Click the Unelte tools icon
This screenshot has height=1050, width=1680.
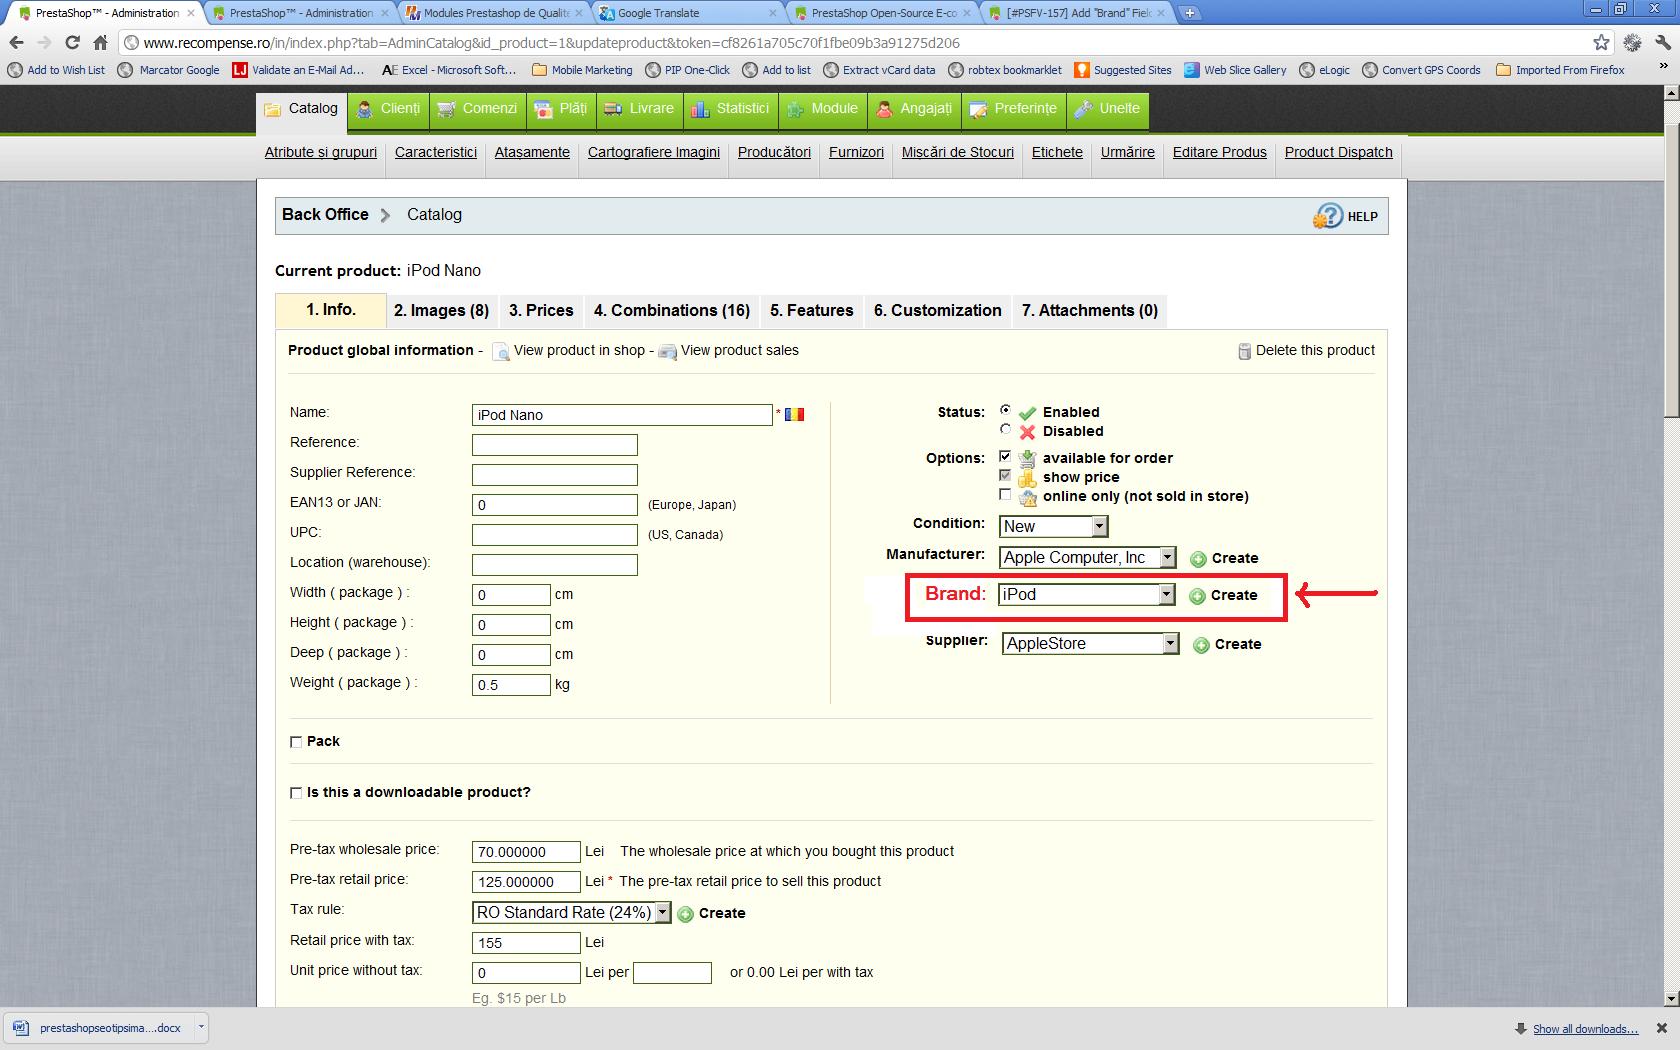pos(1083,109)
